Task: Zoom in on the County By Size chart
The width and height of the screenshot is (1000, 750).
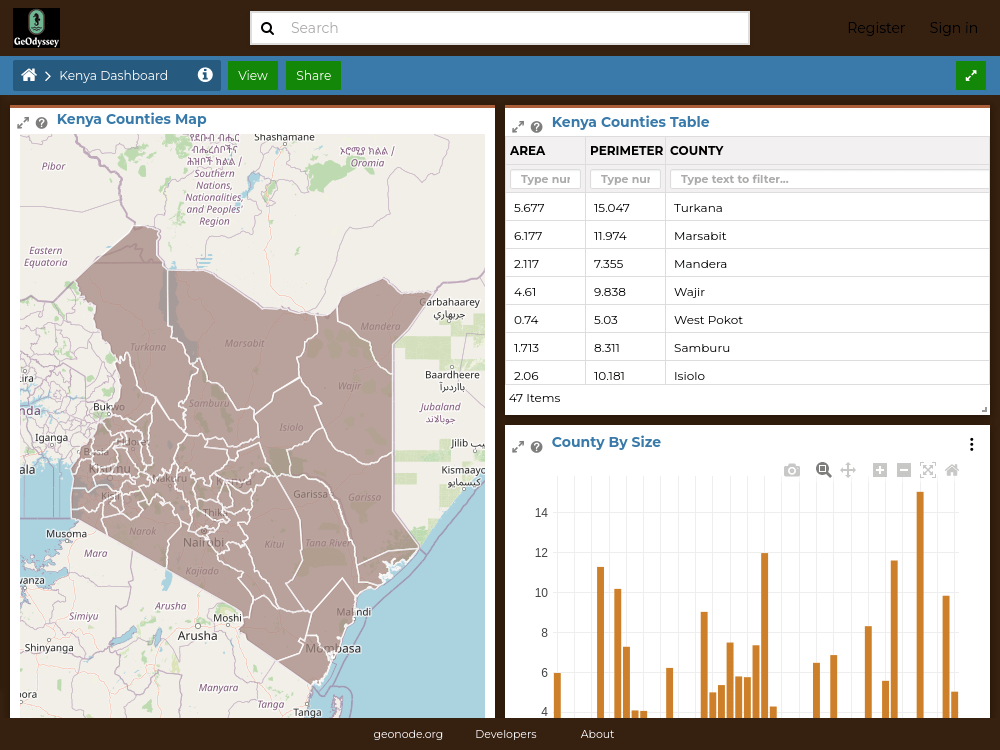Action: [x=879, y=471]
